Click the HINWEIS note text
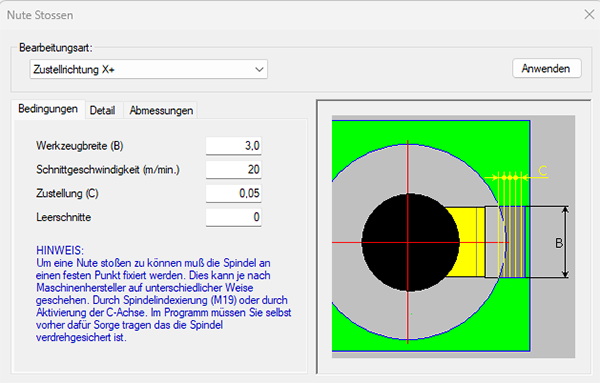 [x=163, y=294]
